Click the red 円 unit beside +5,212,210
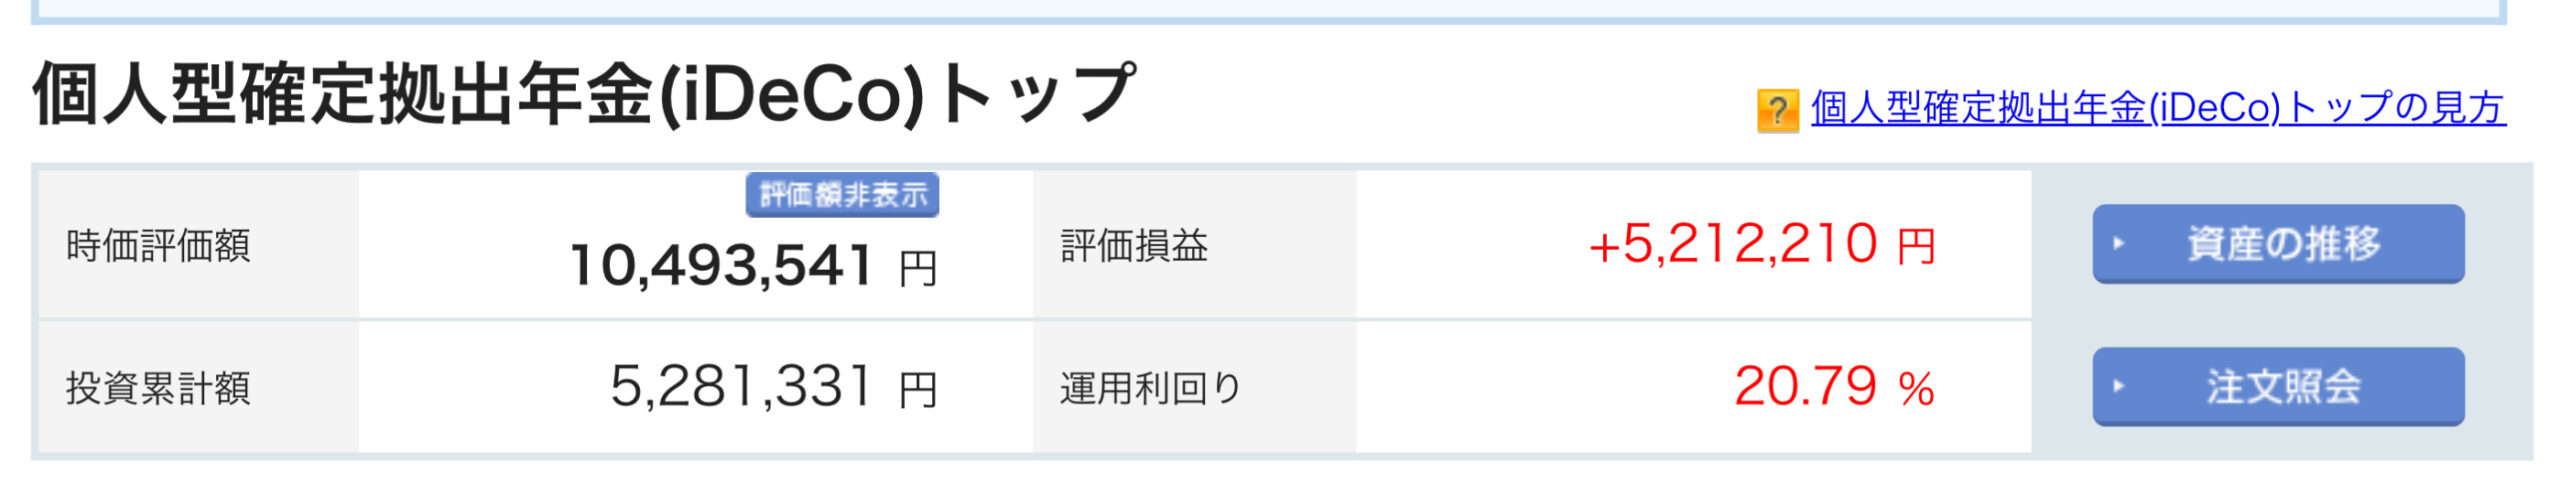 pyautogui.click(x=1917, y=247)
